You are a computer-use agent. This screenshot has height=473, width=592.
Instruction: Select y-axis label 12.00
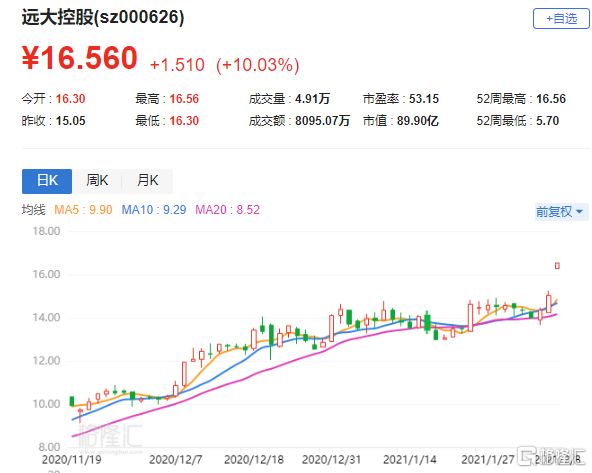pyautogui.click(x=46, y=361)
